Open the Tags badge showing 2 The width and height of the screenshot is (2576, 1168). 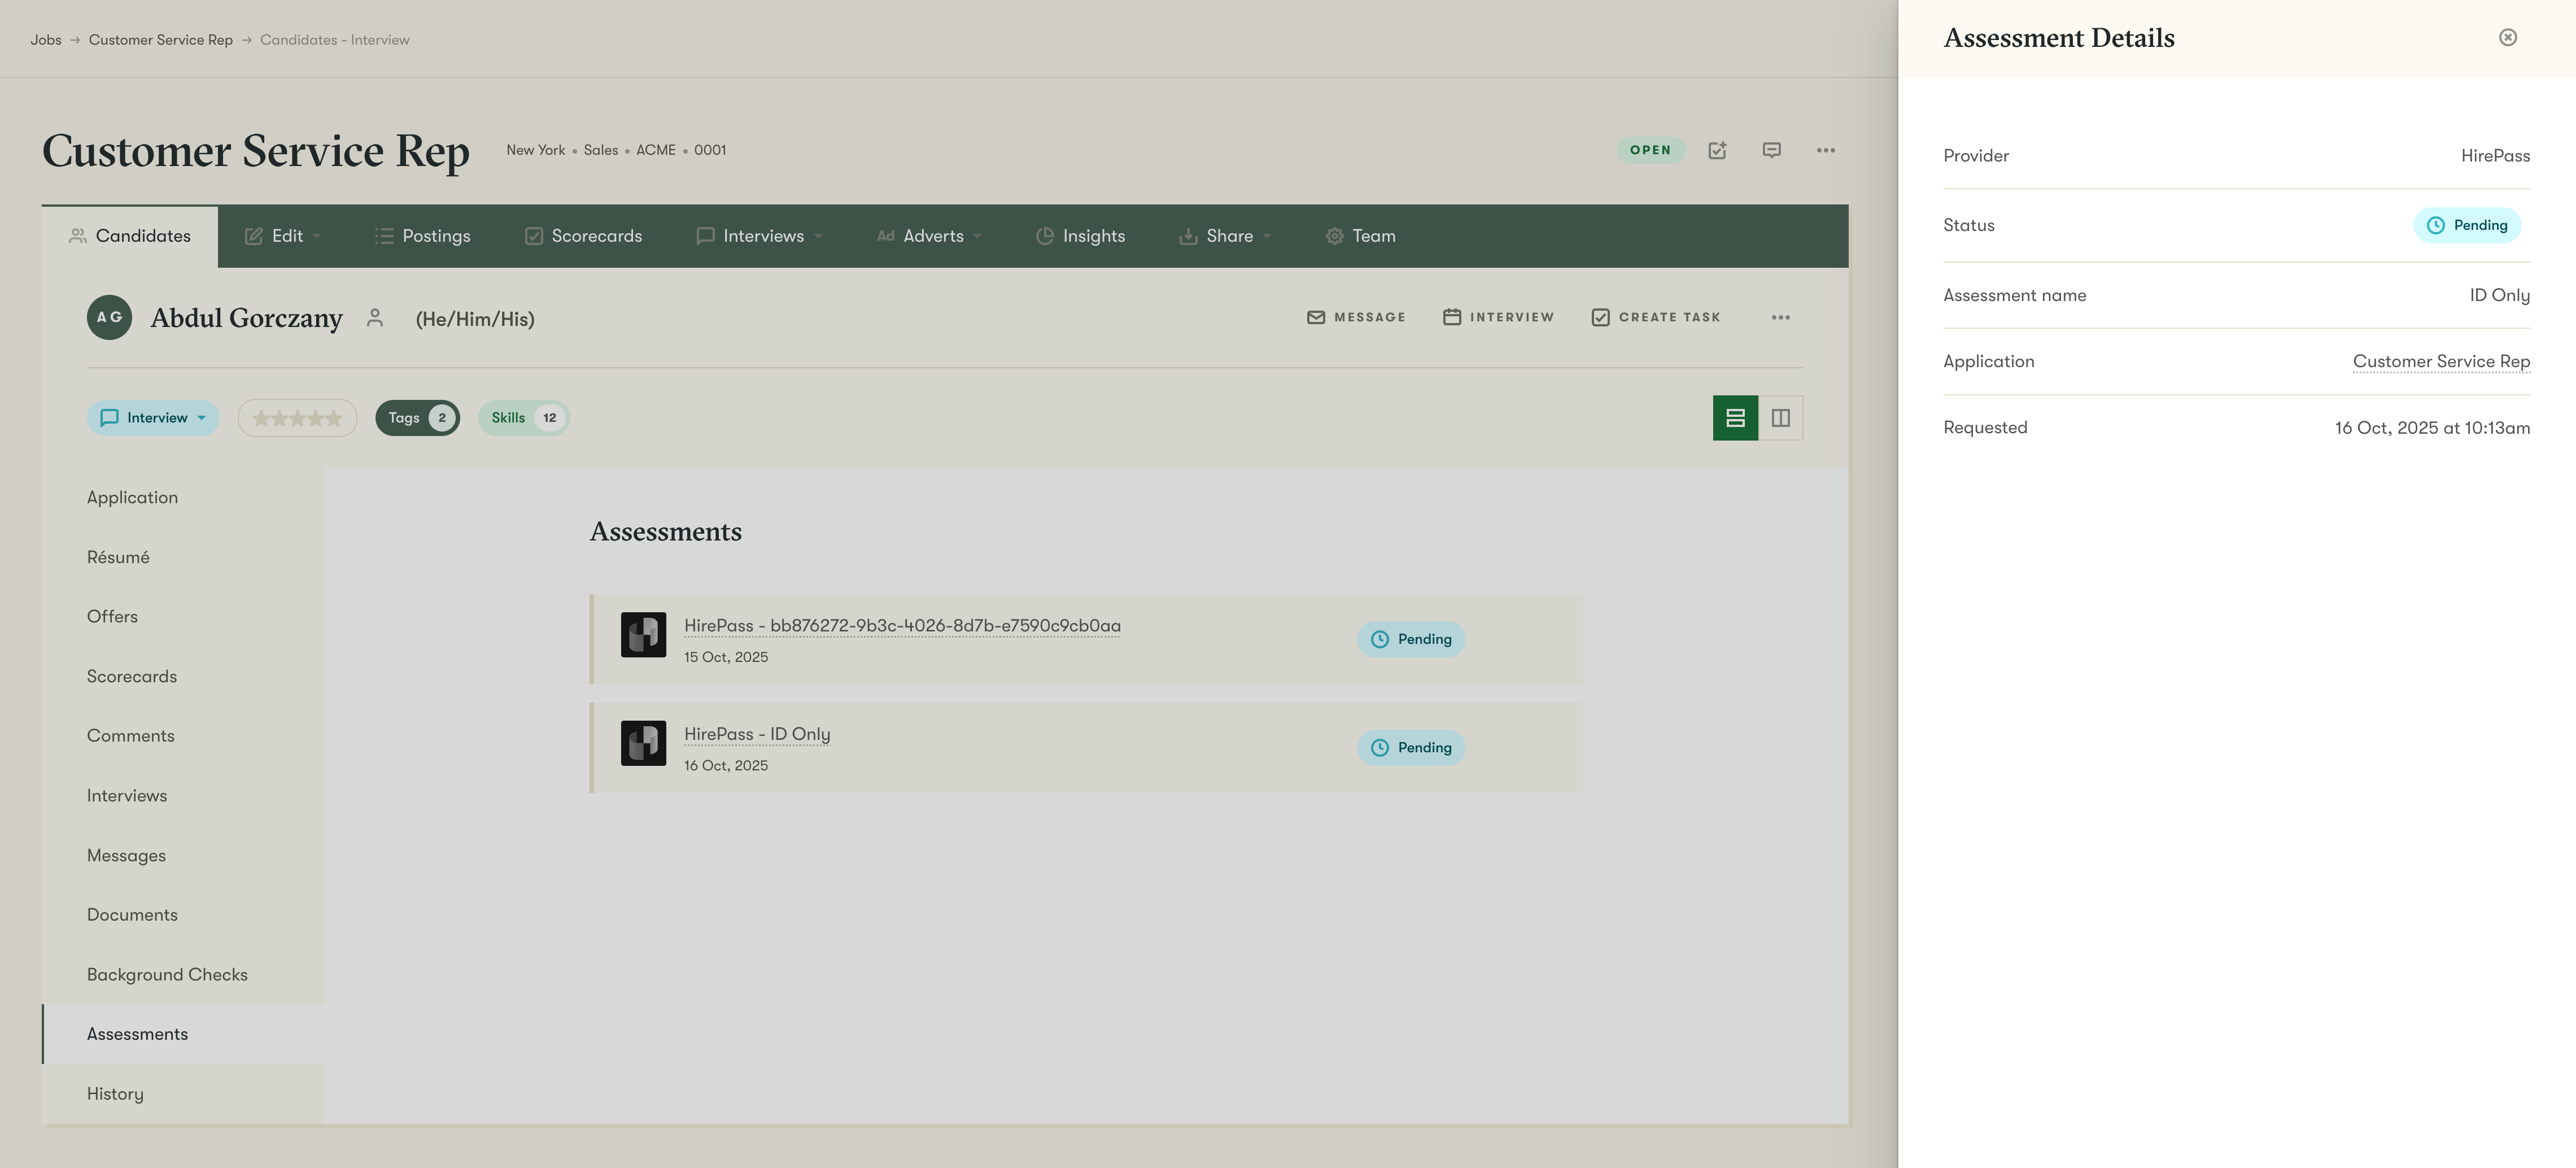point(417,418)
